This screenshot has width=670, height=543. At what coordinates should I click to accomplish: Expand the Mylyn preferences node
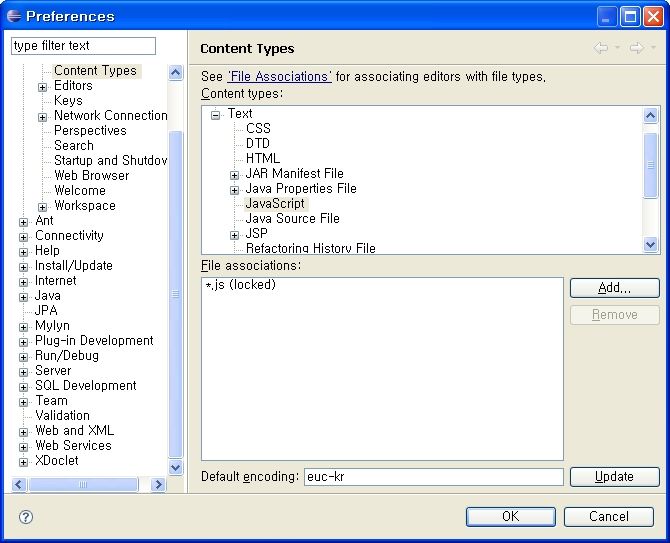point(24,327)
